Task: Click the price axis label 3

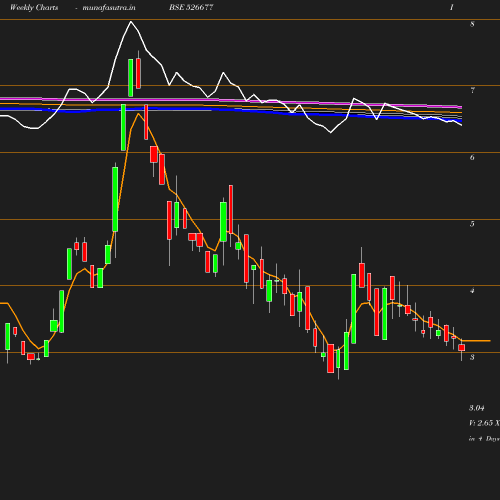Action: click(x=472, y=357)
